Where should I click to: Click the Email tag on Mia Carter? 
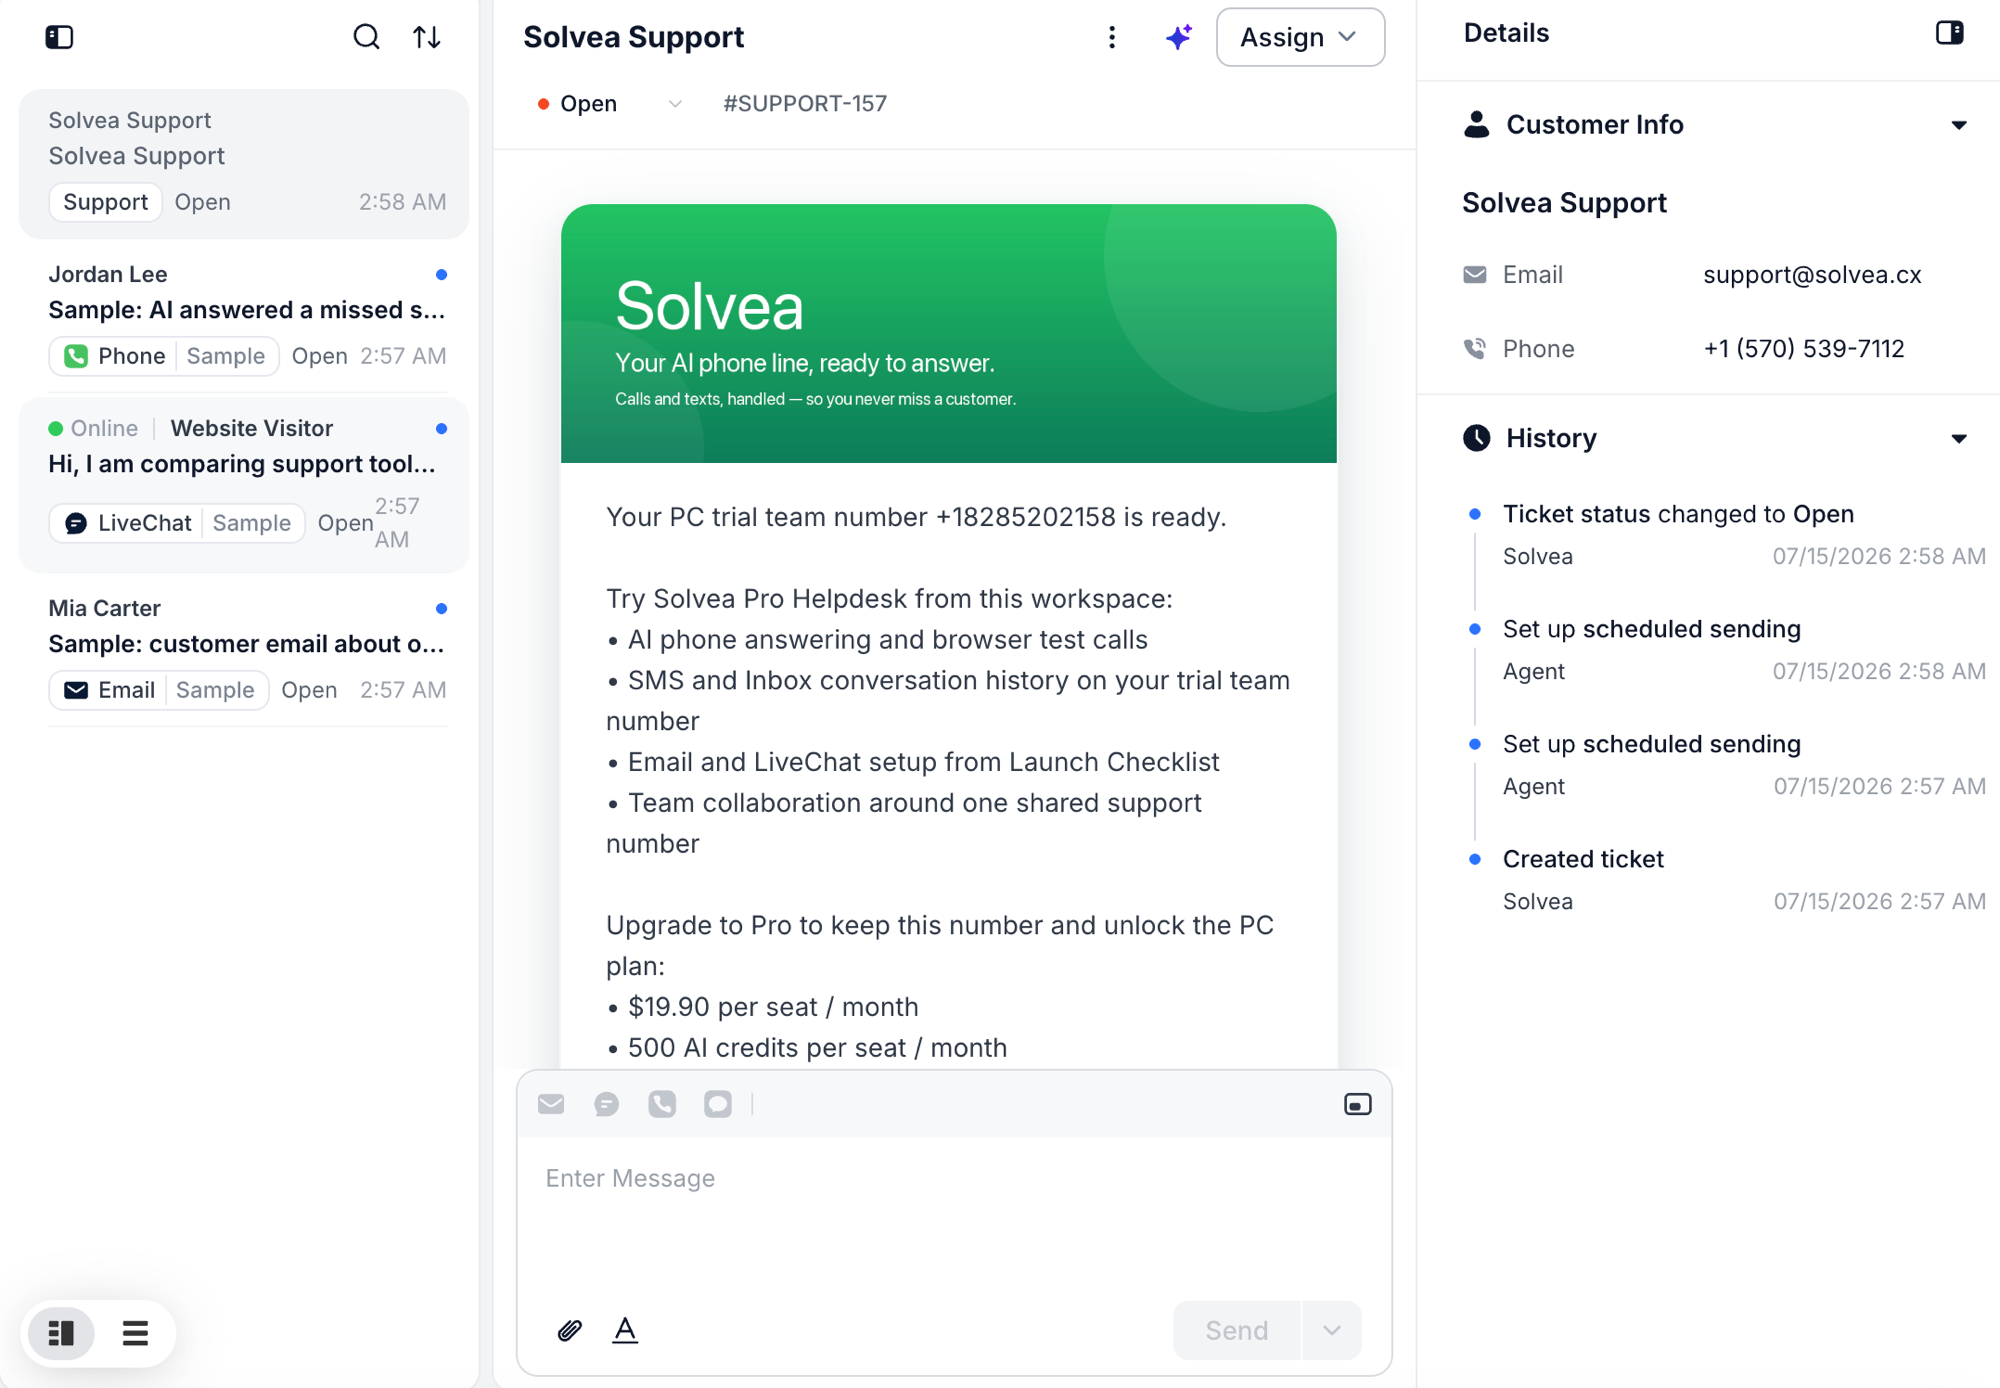click(109, 690)
